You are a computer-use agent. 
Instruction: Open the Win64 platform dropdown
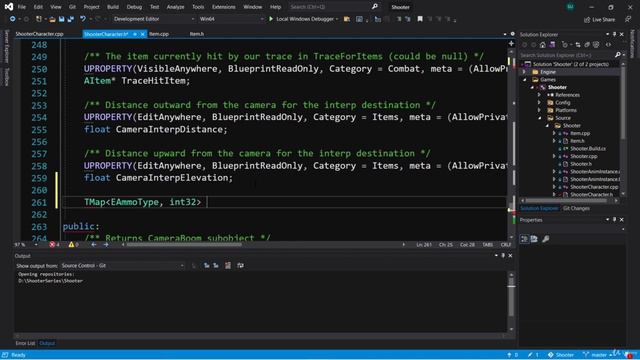coord(231,19)
